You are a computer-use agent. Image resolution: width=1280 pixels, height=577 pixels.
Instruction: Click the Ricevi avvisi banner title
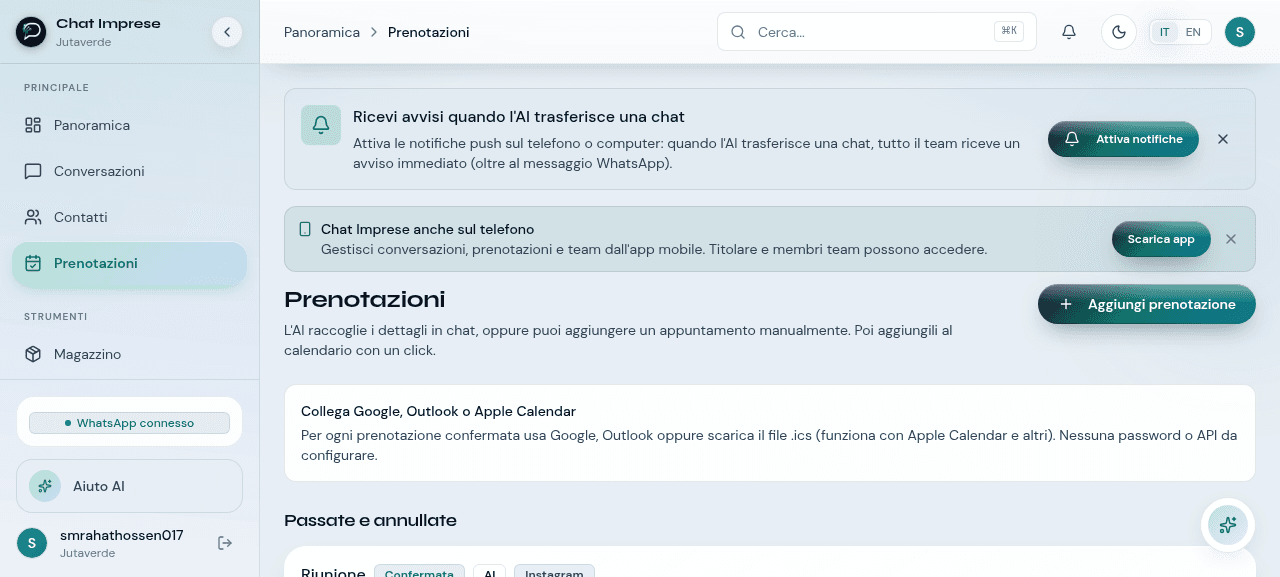pos(519,117)
